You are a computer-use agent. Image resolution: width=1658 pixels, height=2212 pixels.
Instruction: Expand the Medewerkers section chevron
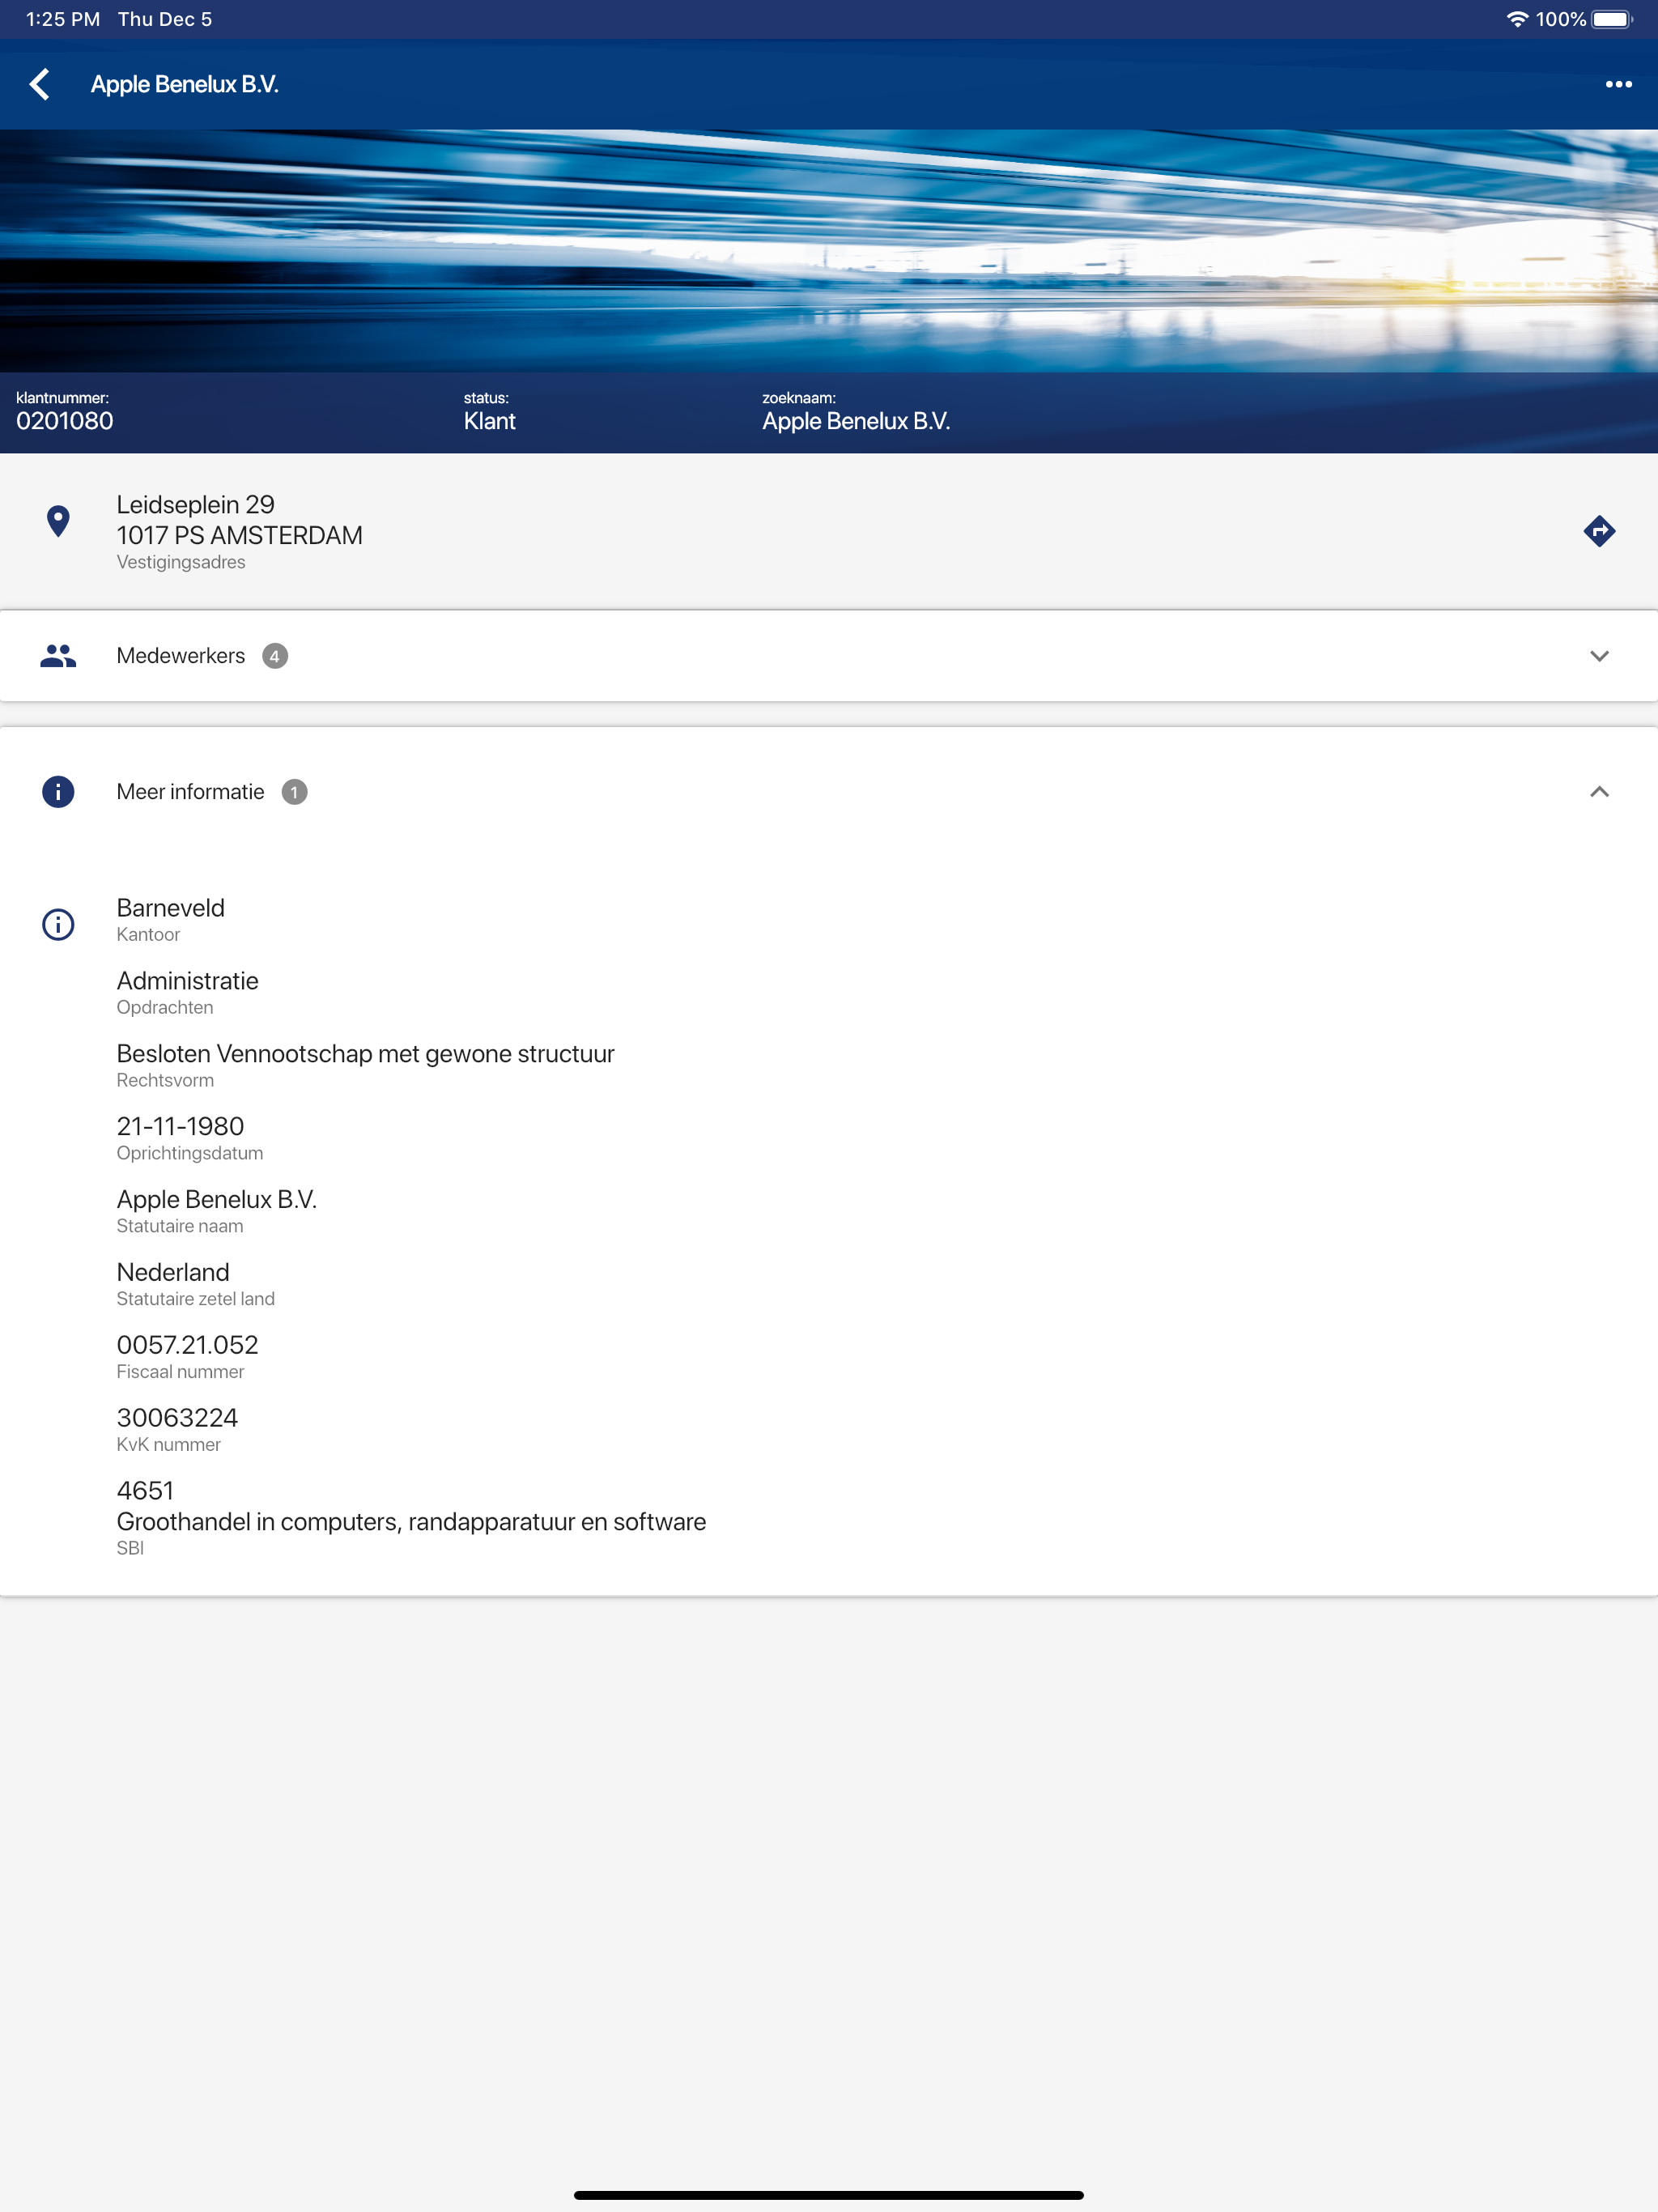point(1599,656)
